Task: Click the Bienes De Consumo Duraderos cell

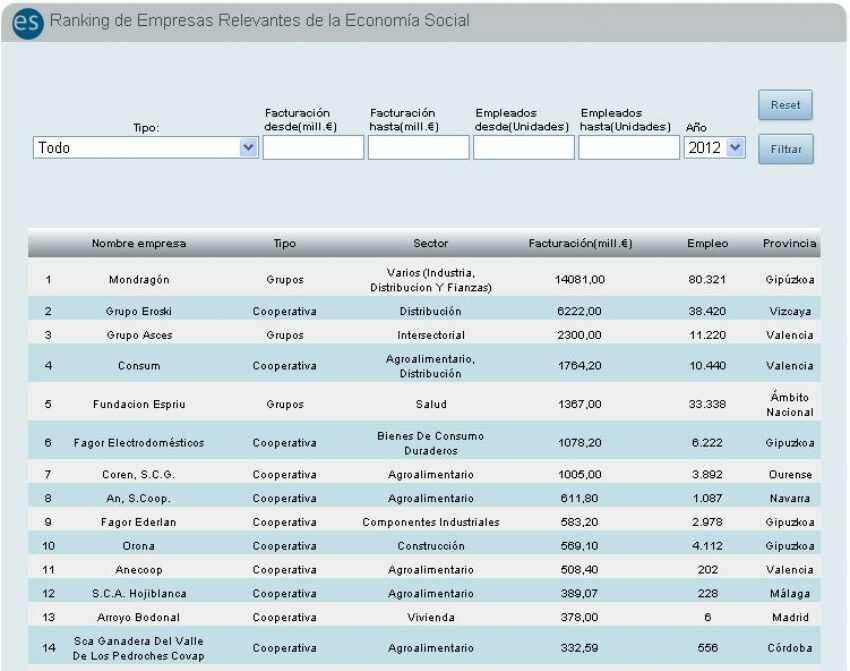Action: click(430, 443)
